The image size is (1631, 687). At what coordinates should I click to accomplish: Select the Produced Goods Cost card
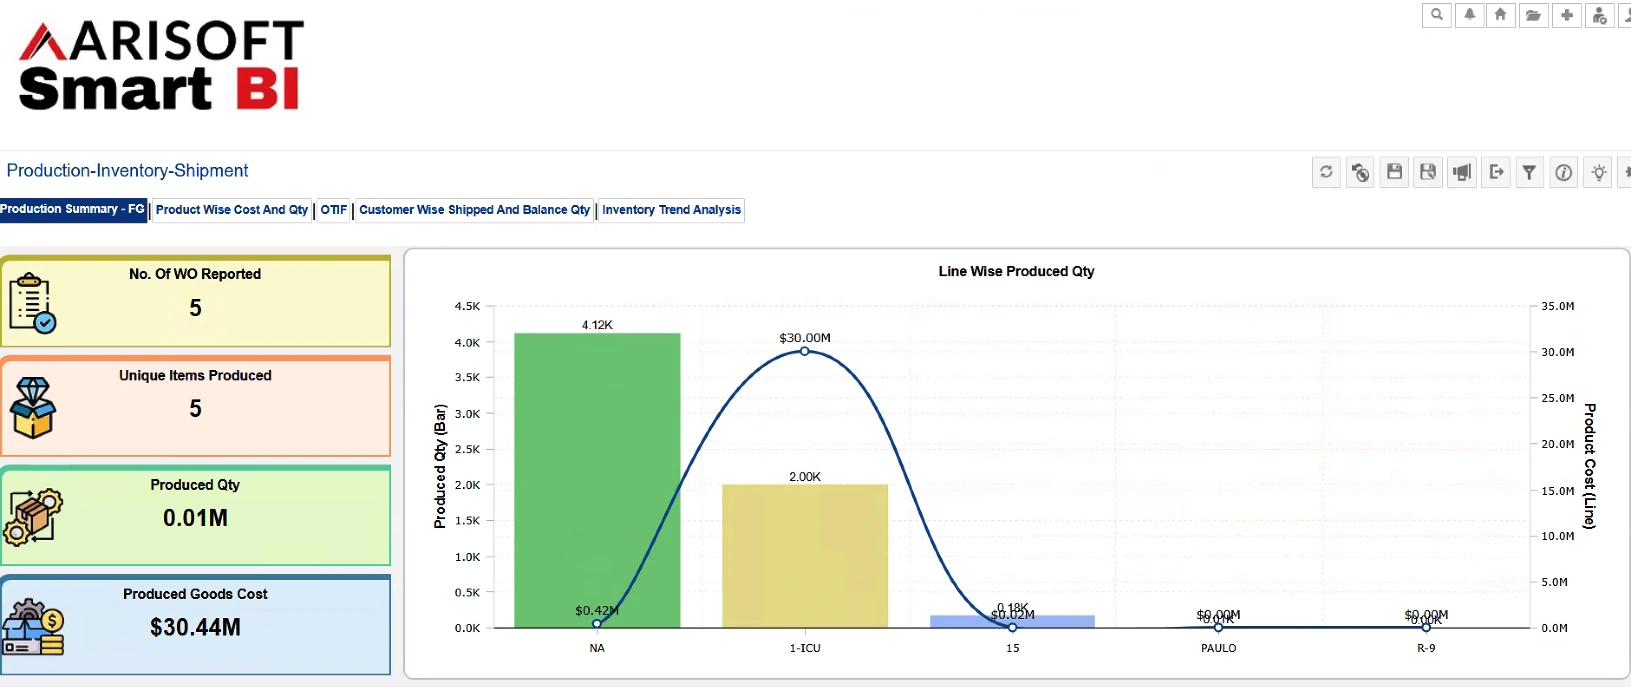click(195, 625)
